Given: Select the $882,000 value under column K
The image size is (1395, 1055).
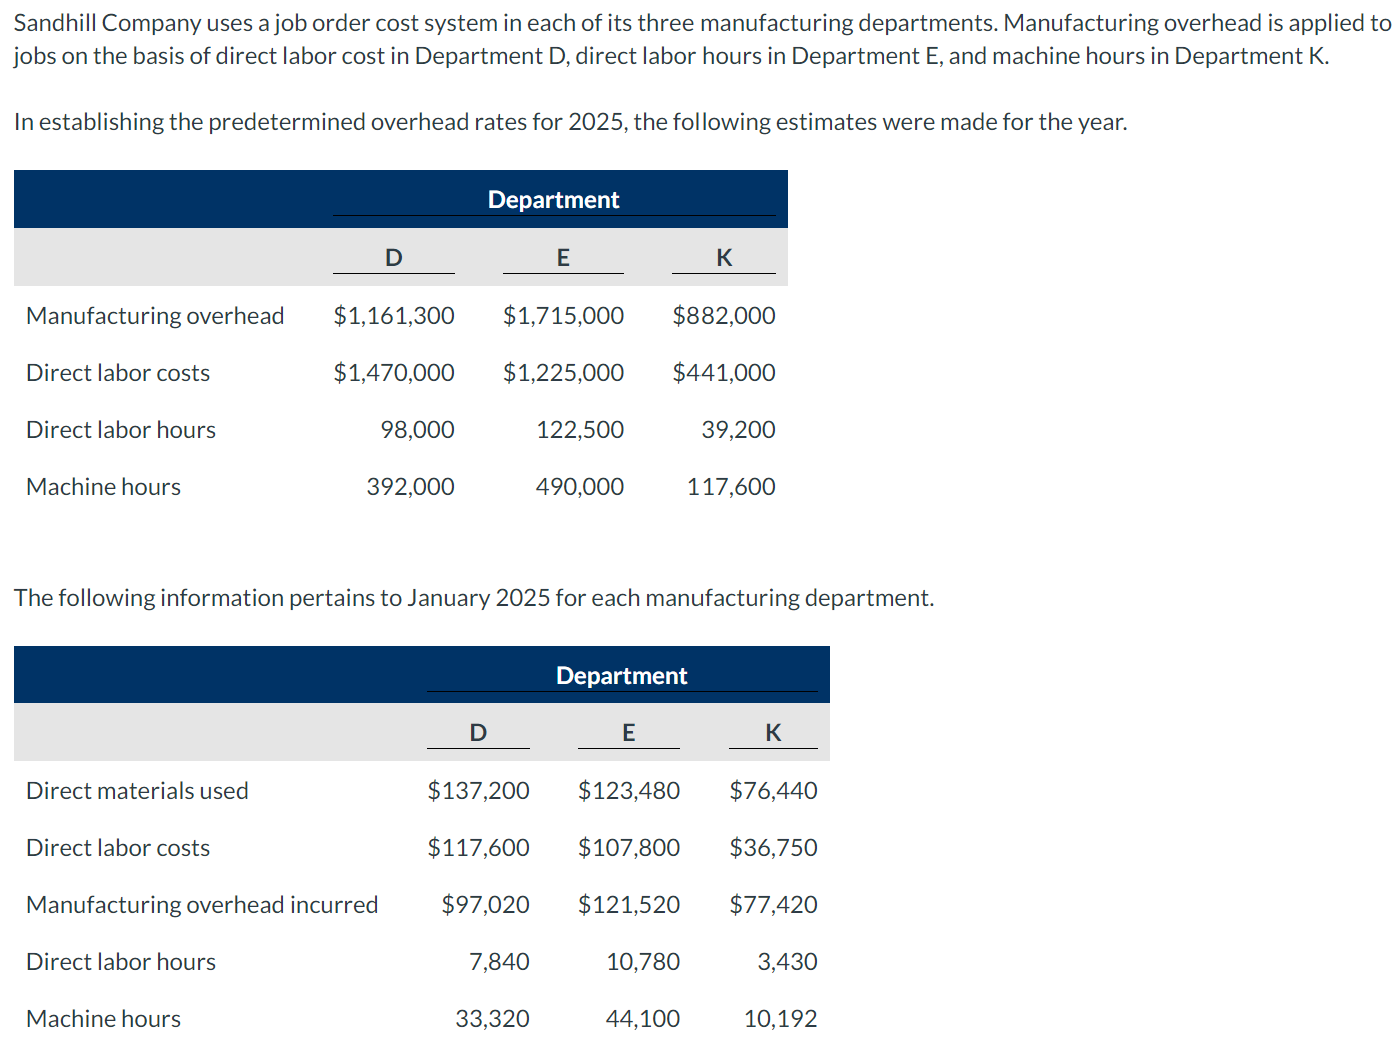Looking at the screenshot, I should click(723, 315).
